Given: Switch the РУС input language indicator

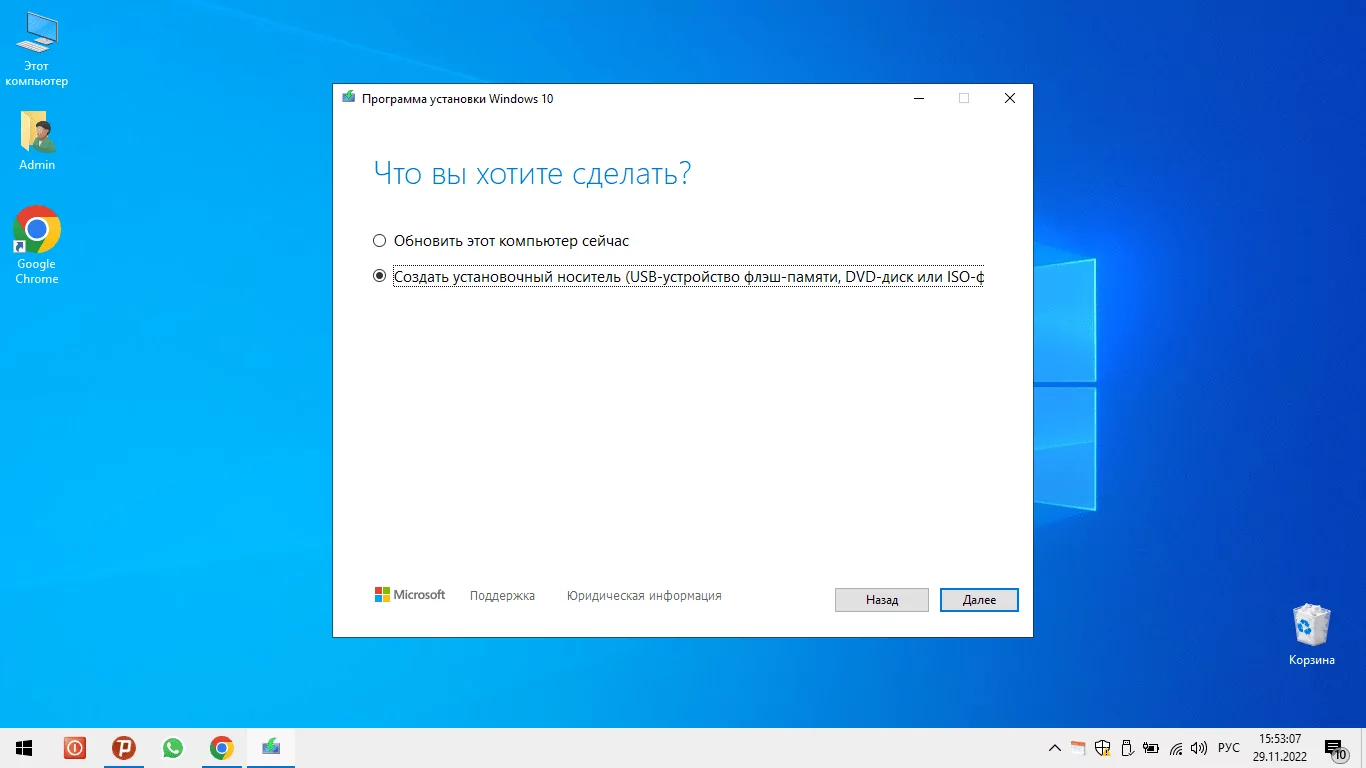Looking at the screenshot, I should 1228,748.
